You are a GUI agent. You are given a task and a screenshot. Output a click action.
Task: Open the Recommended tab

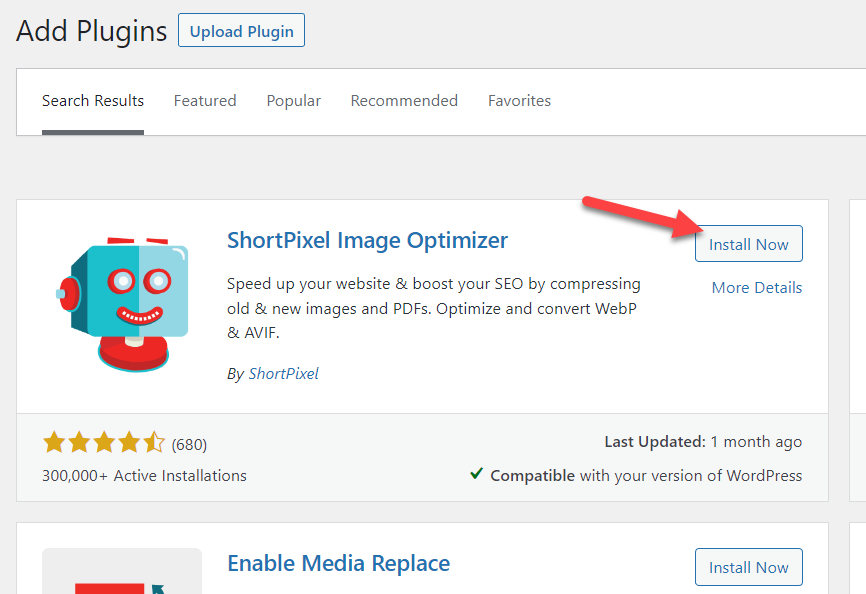click(x=404, y=101)
